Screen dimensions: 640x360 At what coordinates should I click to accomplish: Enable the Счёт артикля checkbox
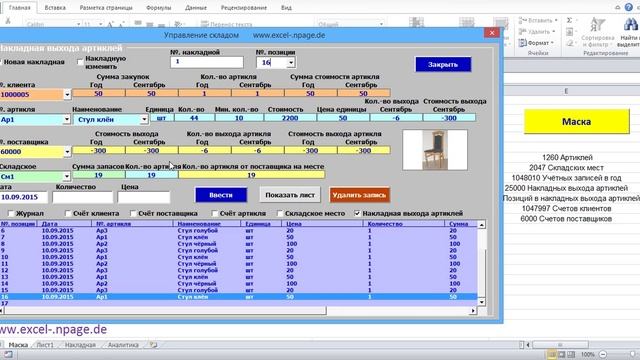(x=215, y=213)
